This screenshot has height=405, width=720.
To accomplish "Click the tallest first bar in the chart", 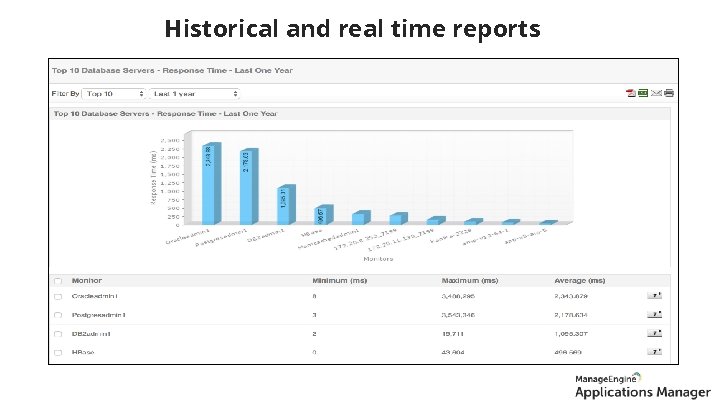I will (x=210, y=184).
